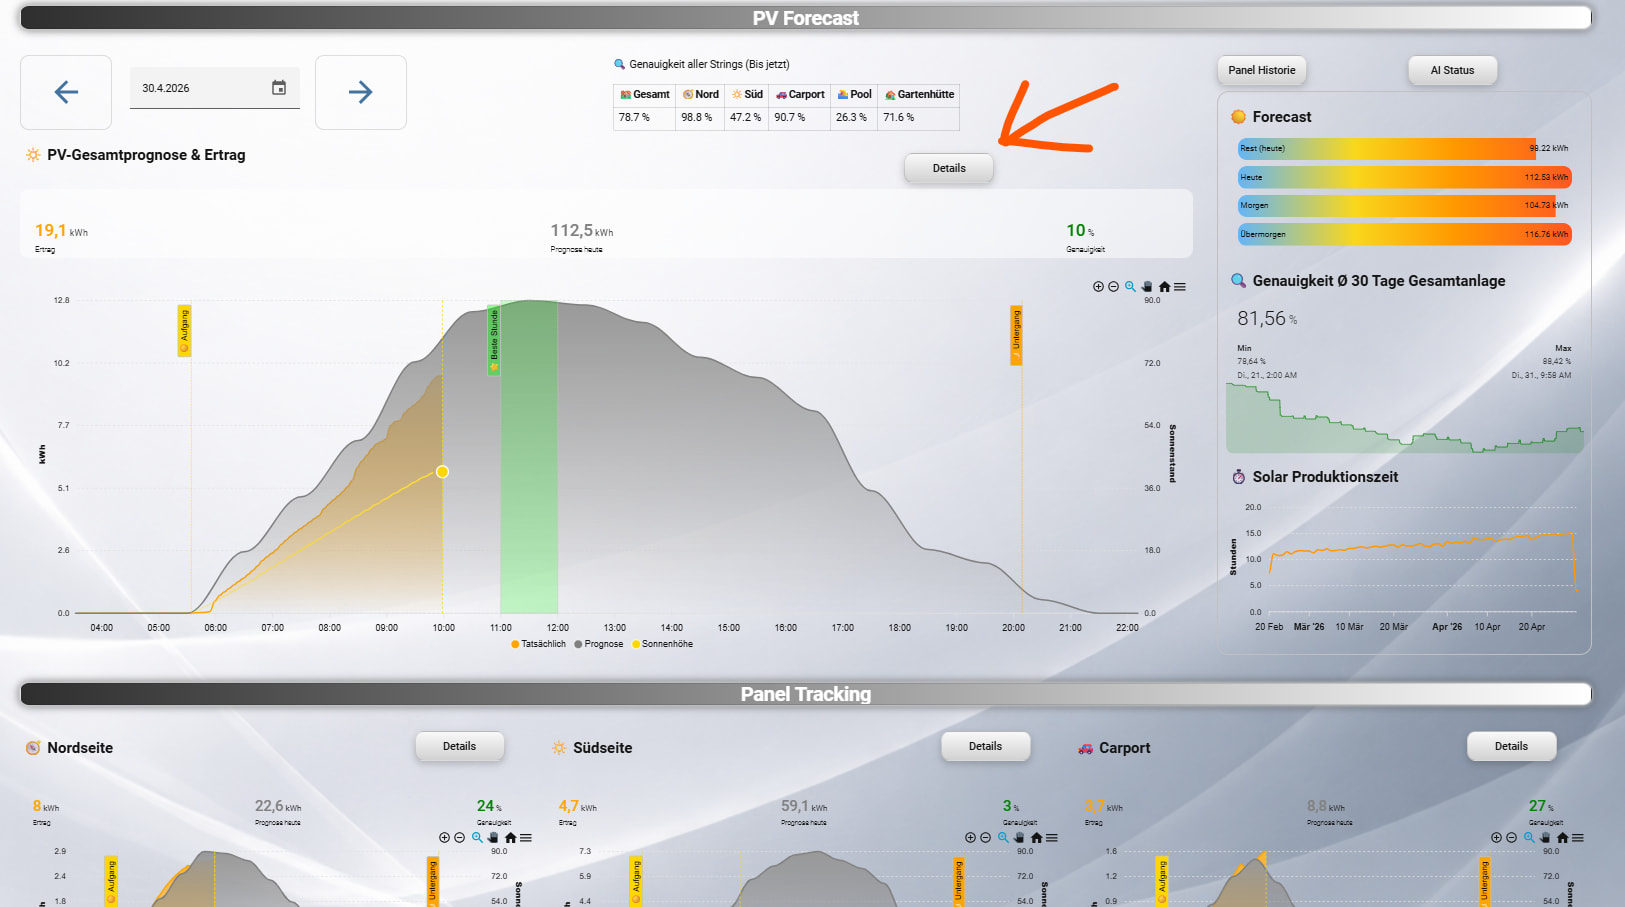Open Details for Carport panel
Image resolution: width=1625 pixels, height=907 pixels.
click(1511, 746)
